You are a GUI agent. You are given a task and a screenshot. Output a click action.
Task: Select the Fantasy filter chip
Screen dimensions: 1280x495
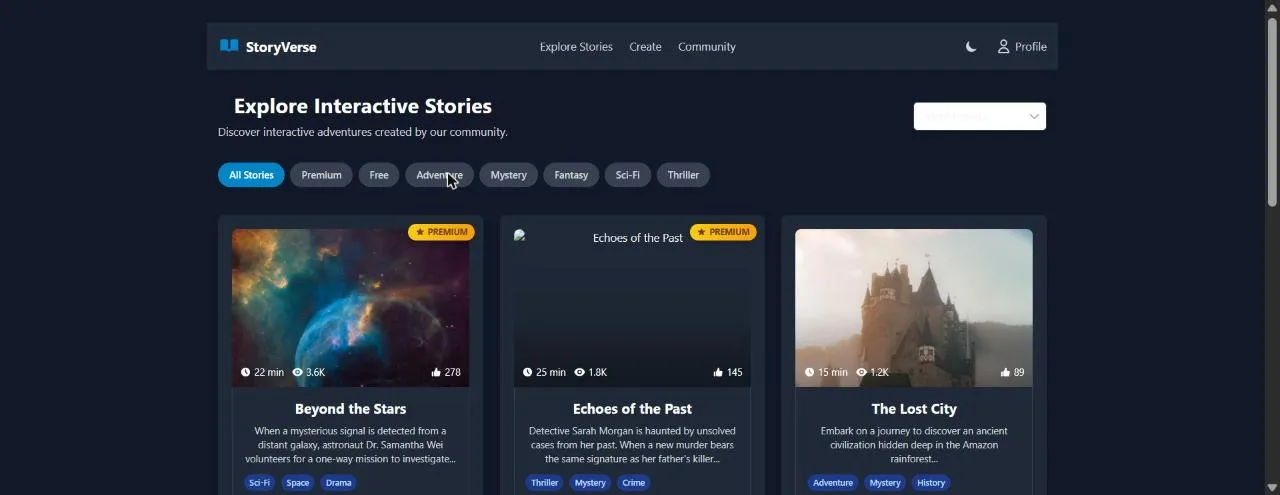pos(571,175)
